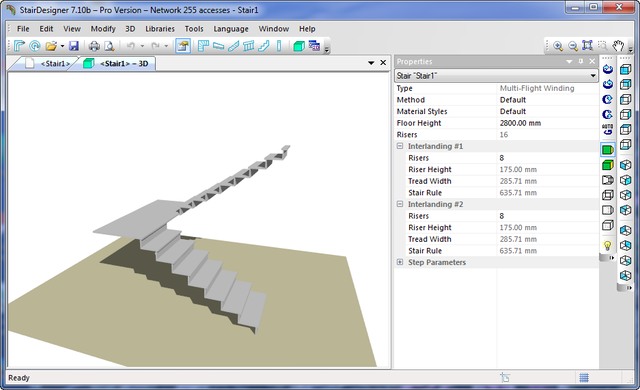Open the redo history dropdown arrow
The height and width of the screenshot is (390, 640).
click(x=166, y=46)
